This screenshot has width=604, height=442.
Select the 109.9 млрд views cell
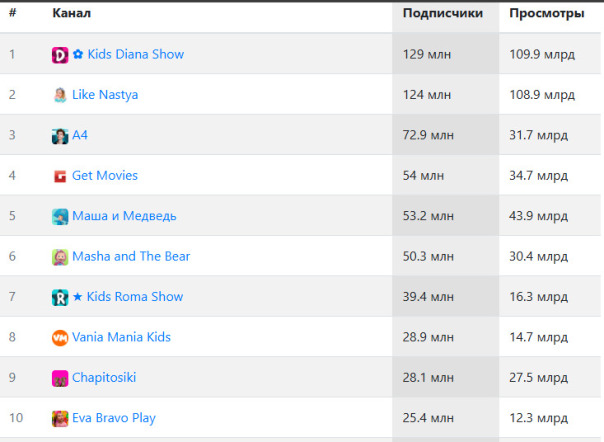(x=550, y=54)
